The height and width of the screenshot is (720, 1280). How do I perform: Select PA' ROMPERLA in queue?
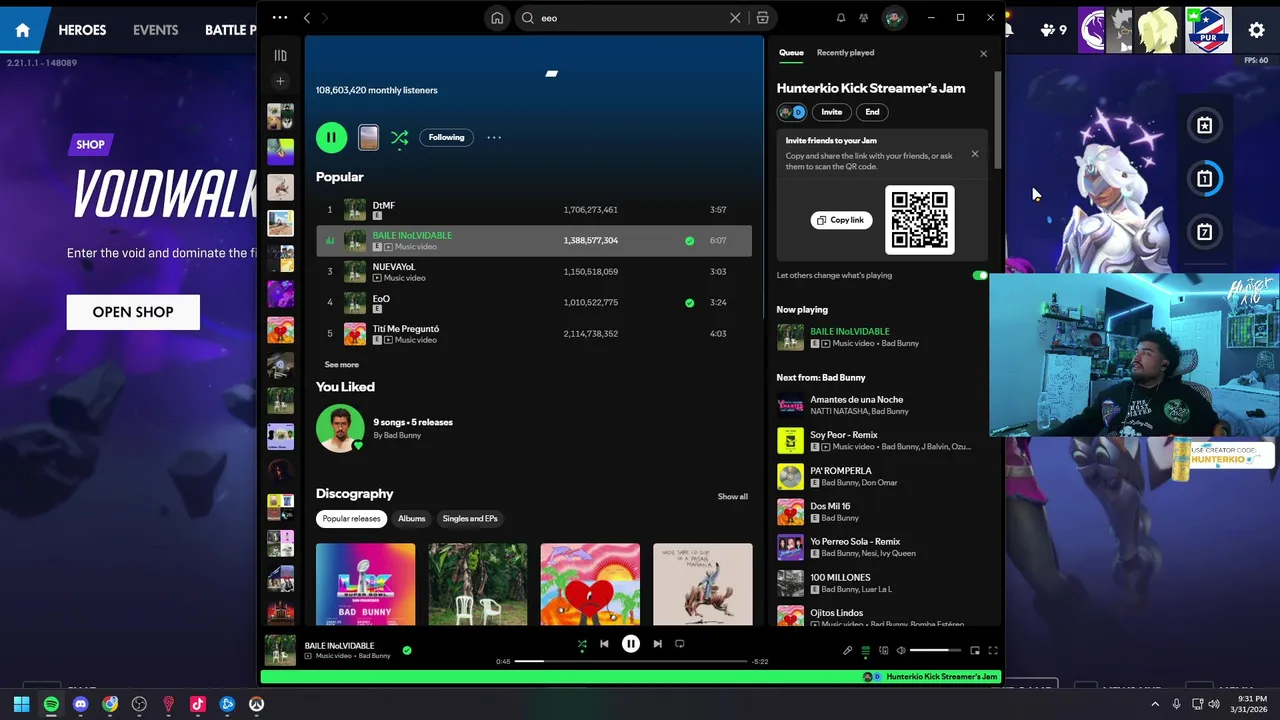coord(880,476)
